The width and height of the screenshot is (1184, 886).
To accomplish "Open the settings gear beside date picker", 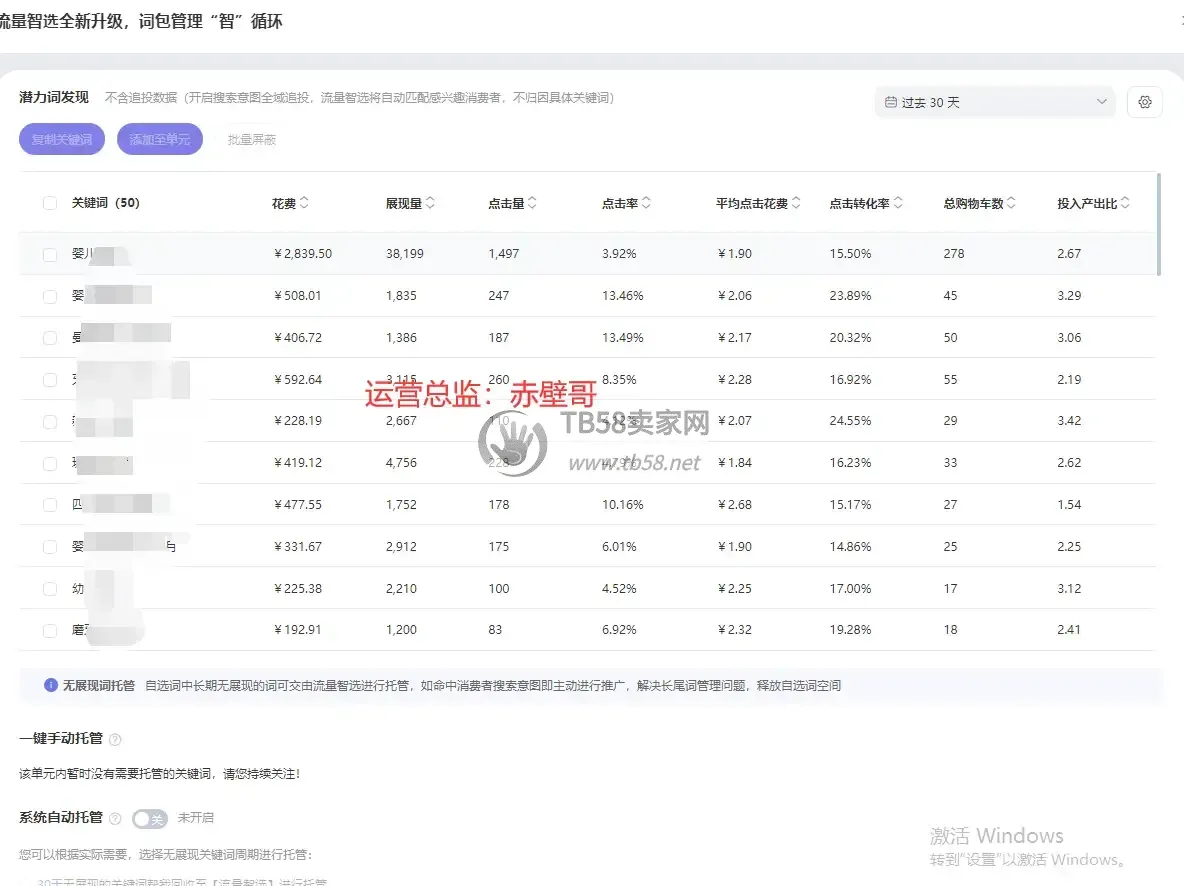I will (x=1144, y=102).
